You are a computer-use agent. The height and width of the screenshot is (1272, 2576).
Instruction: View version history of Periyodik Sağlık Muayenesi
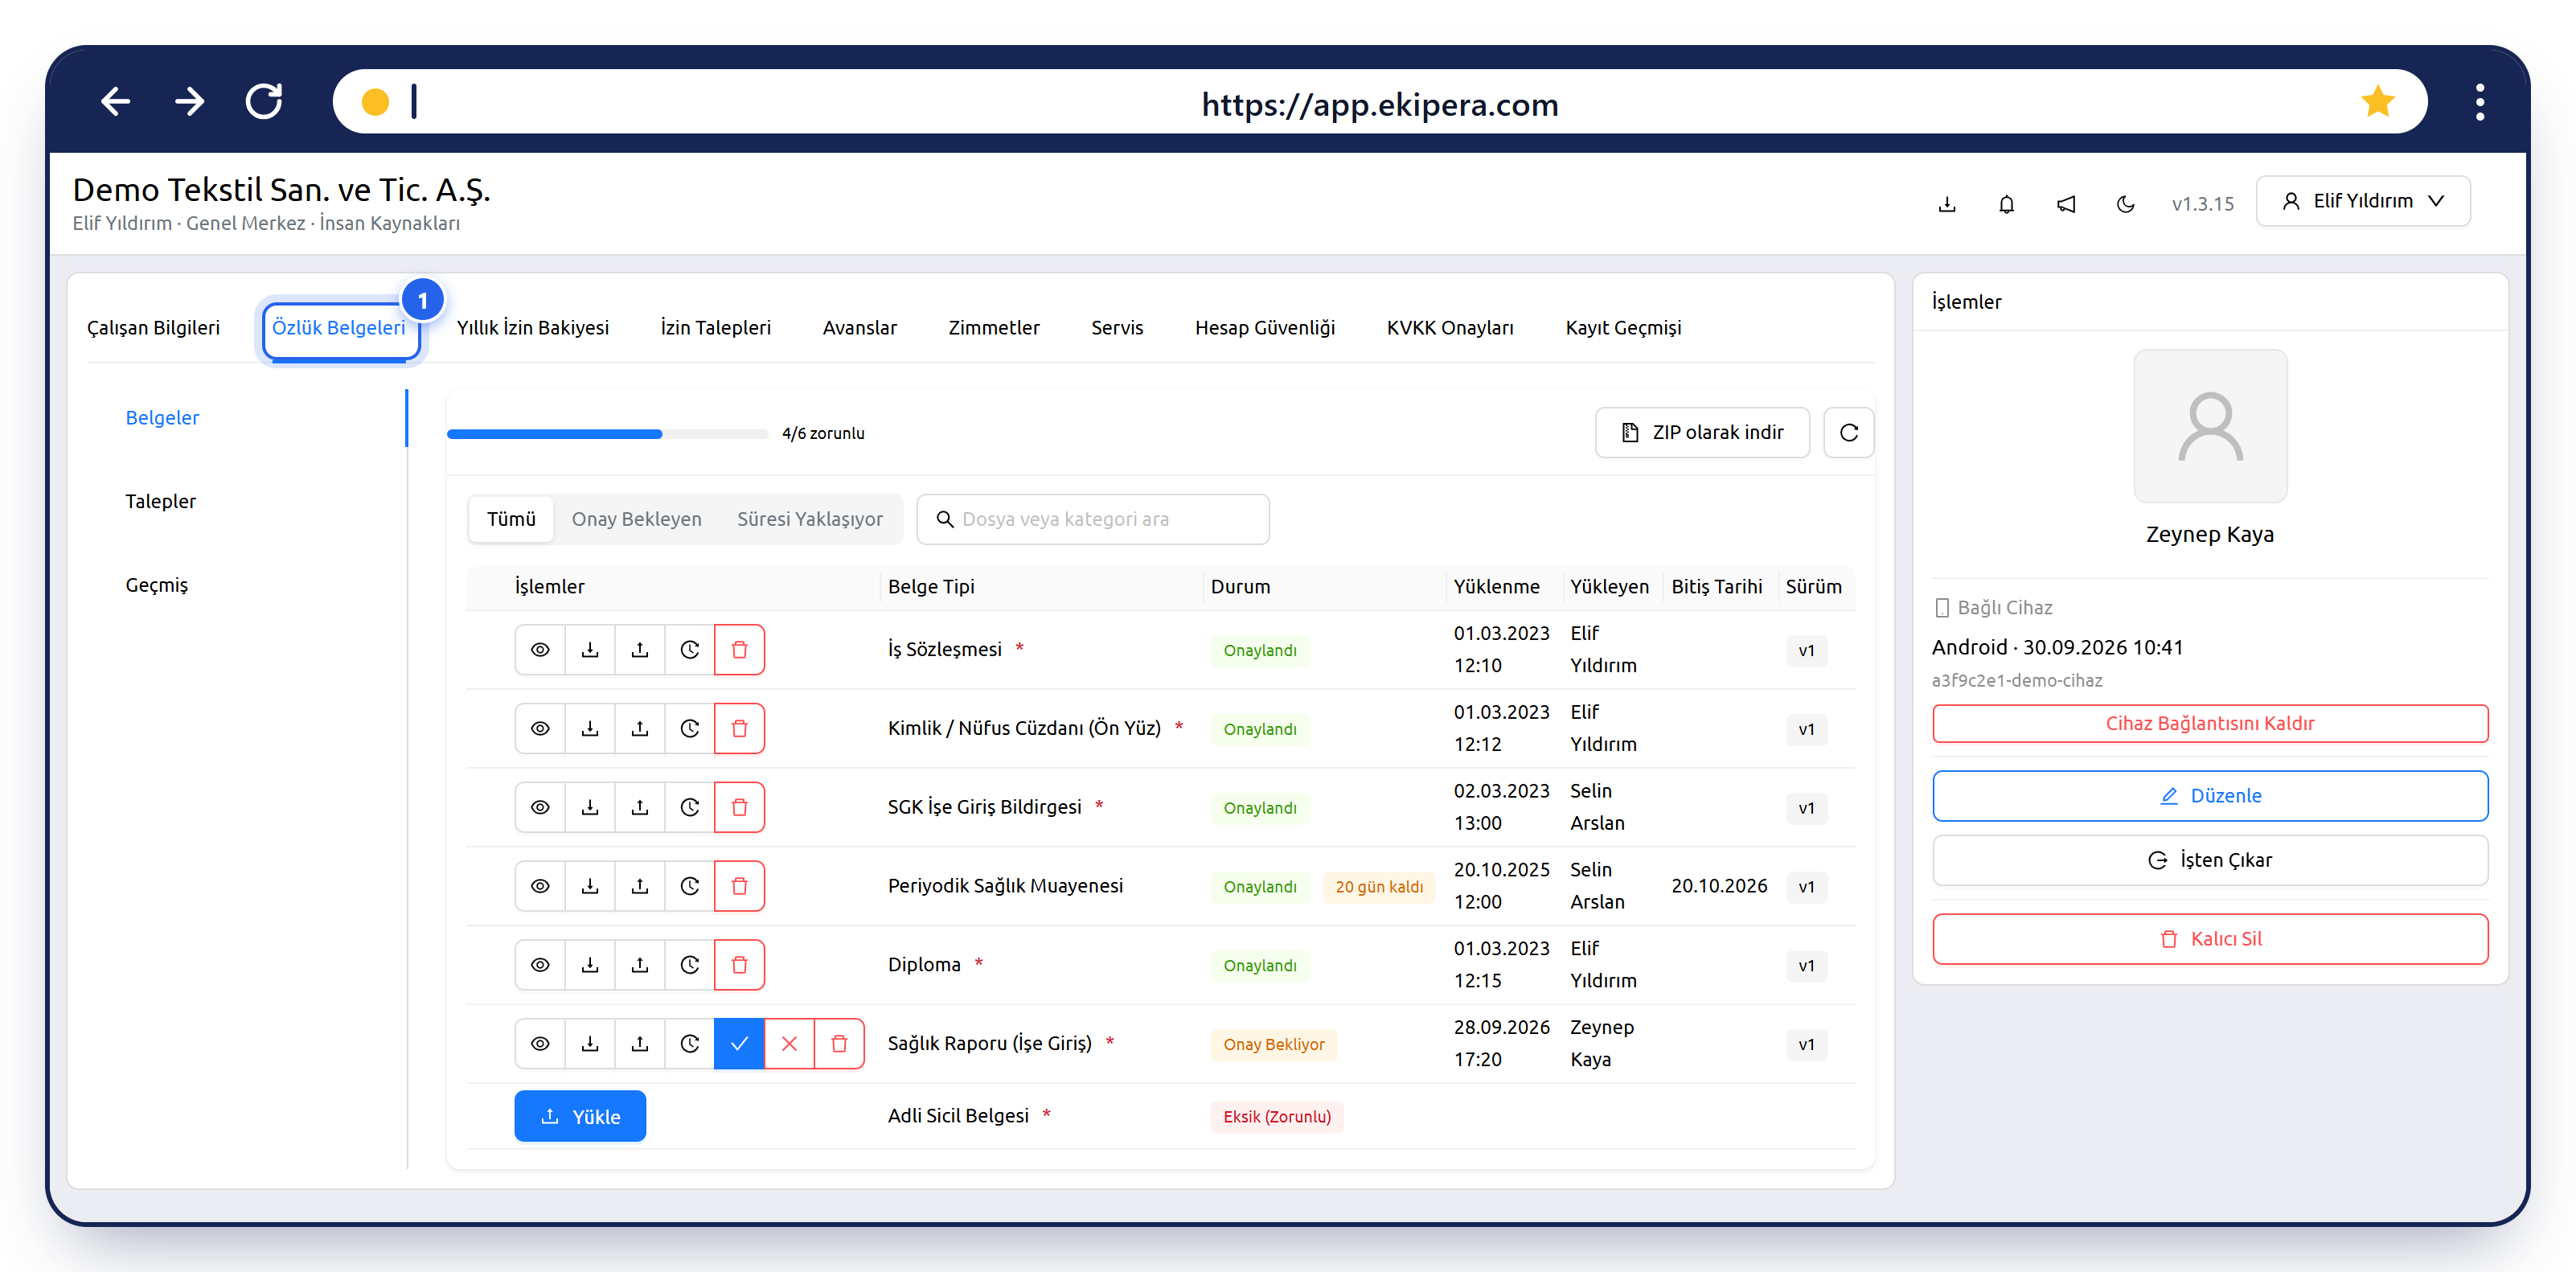click(690, 886)
